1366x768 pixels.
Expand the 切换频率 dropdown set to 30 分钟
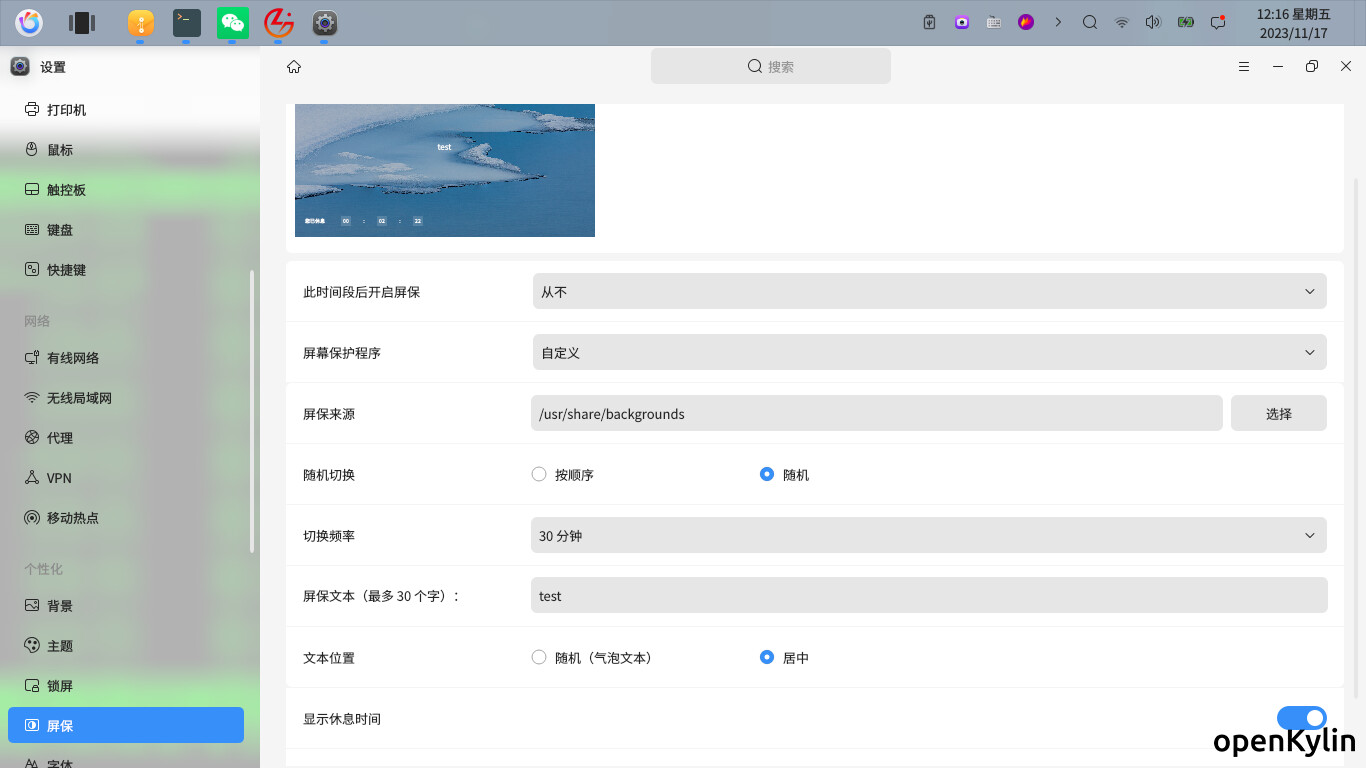[929, 536]
